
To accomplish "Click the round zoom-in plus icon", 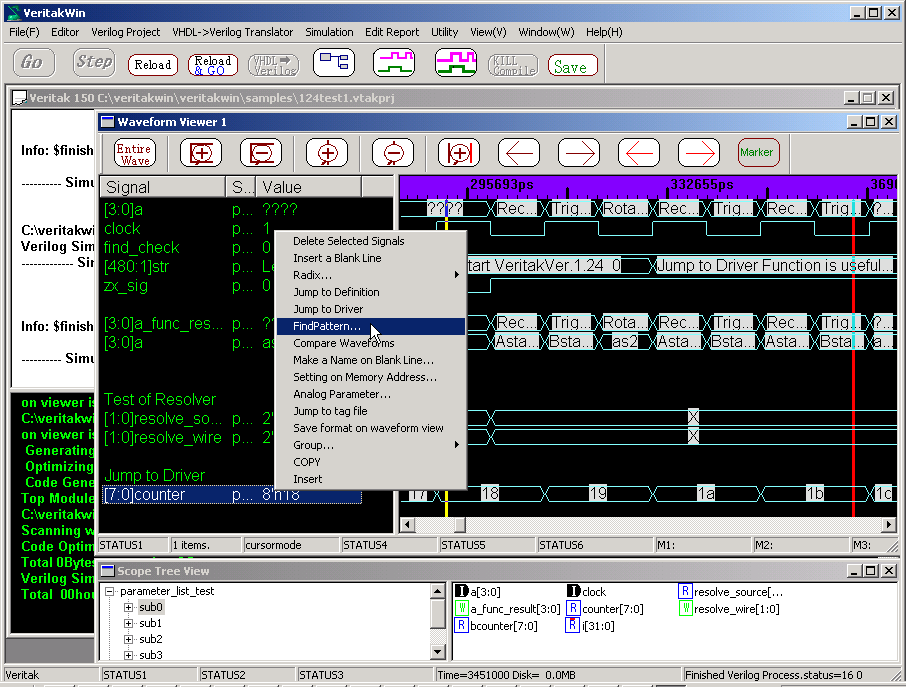I will [x=327, y=153].
